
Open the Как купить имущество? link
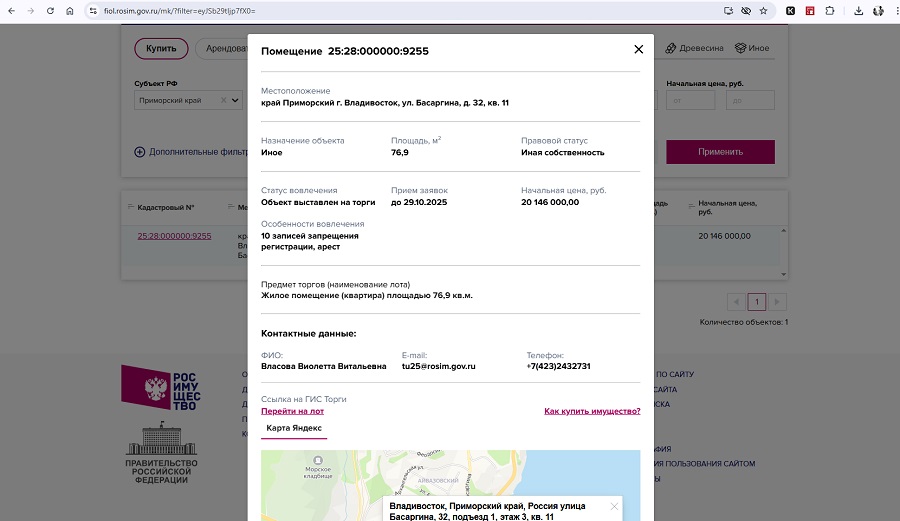[592, 411]
